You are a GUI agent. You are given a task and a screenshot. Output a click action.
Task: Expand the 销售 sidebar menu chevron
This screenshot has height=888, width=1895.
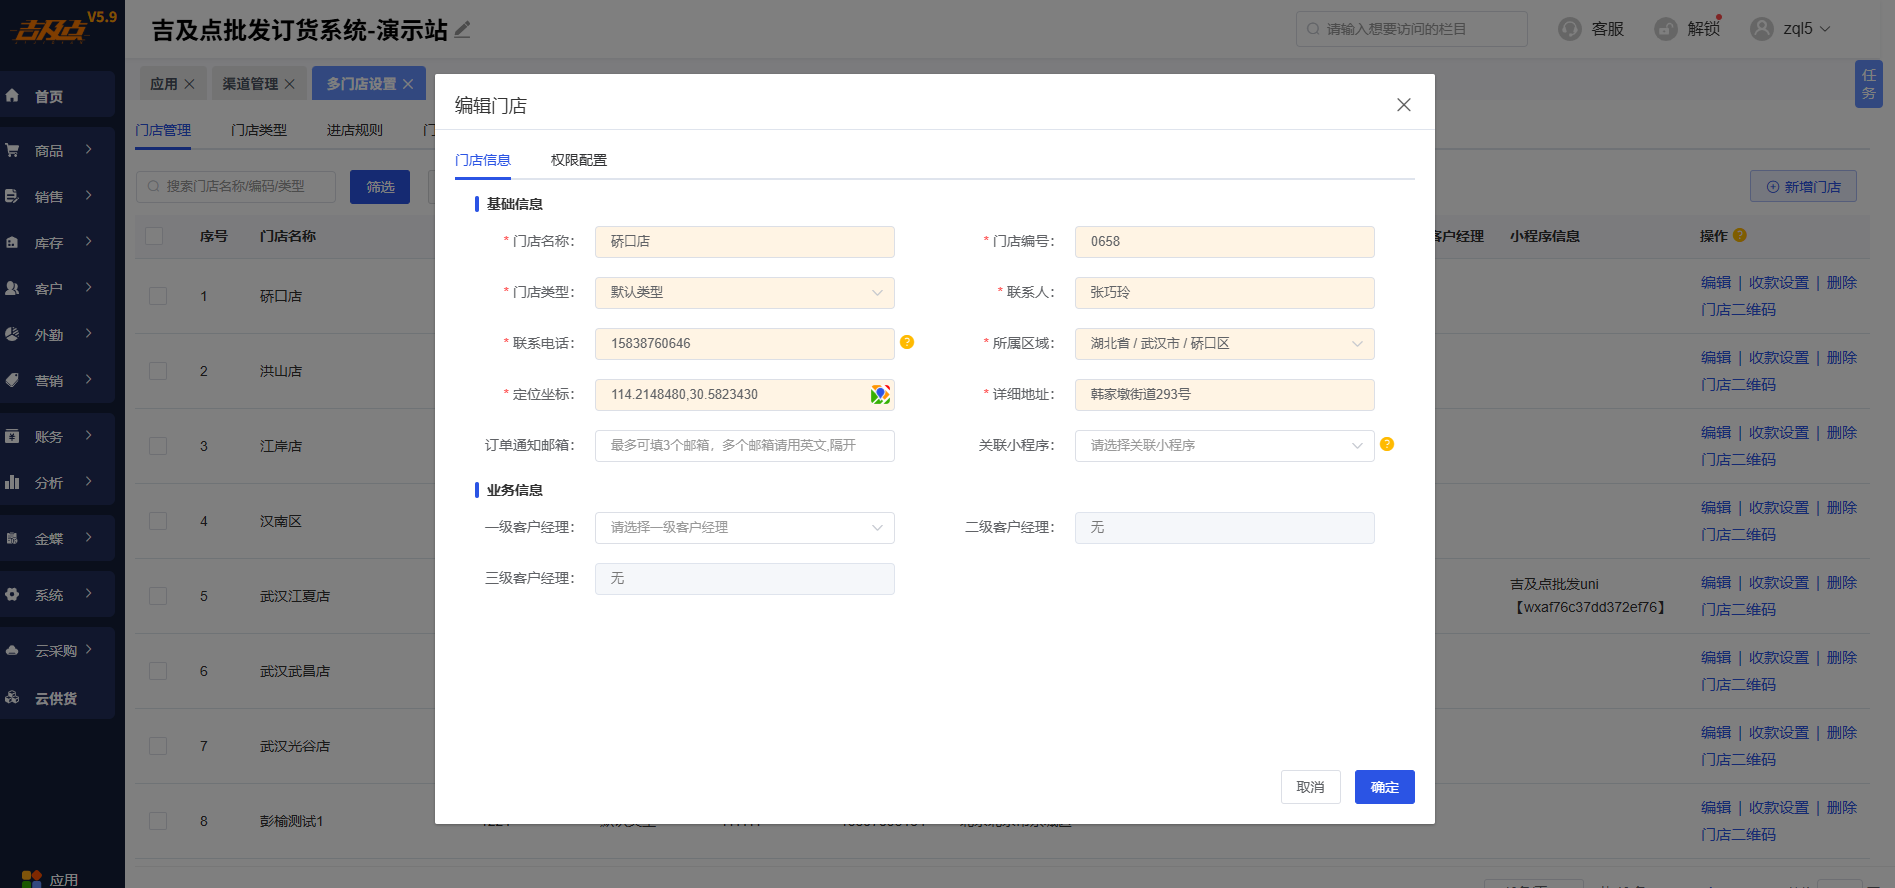[x=89, y=196]
